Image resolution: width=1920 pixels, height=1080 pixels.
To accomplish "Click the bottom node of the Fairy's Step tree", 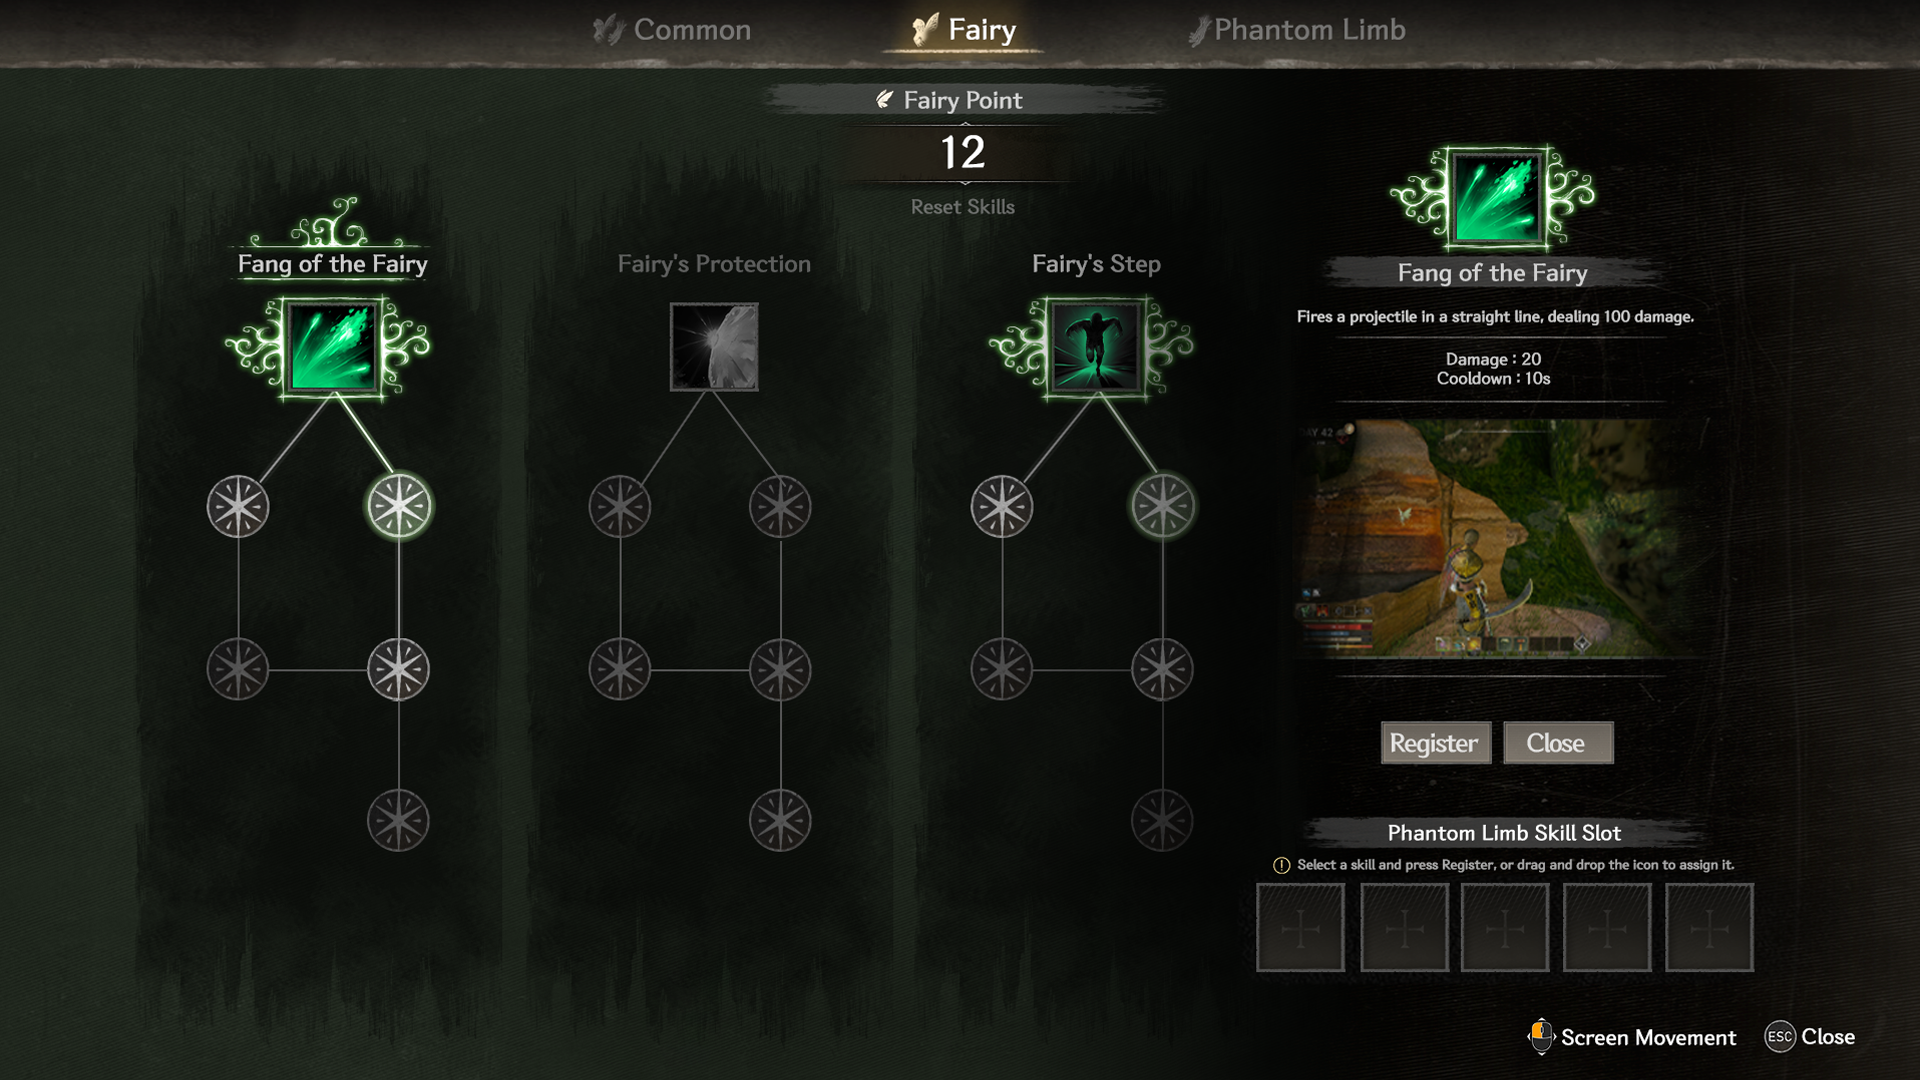I will coord(1162,821).
